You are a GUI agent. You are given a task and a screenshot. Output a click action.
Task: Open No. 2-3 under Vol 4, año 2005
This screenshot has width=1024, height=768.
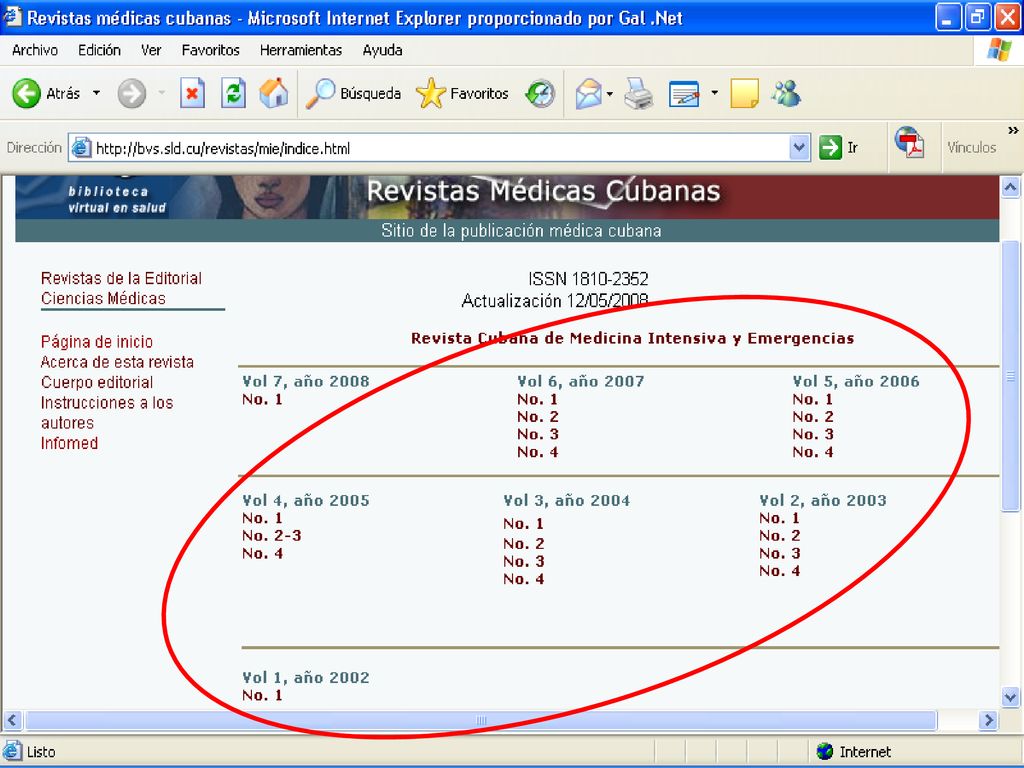(272, 536)
